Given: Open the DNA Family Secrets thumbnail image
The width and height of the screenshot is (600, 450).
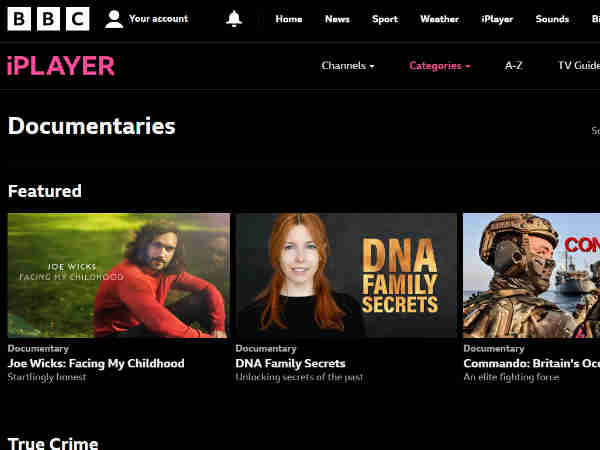Looking at the screenshot, I should tap(346, 276).
